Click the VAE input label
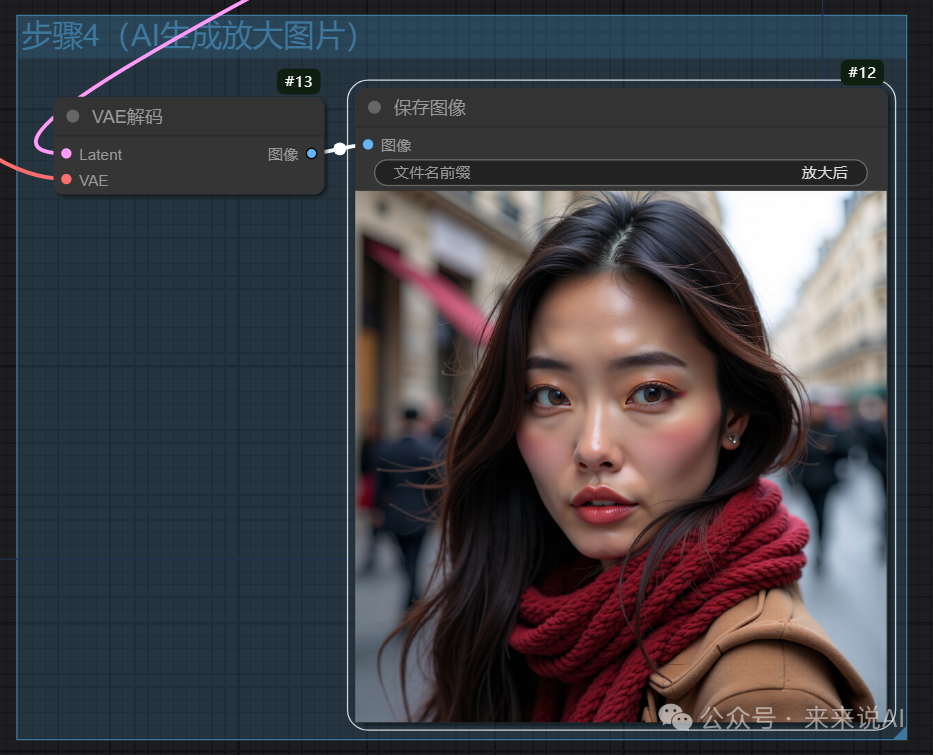This screenshot has width=933, height=755. 93,180
